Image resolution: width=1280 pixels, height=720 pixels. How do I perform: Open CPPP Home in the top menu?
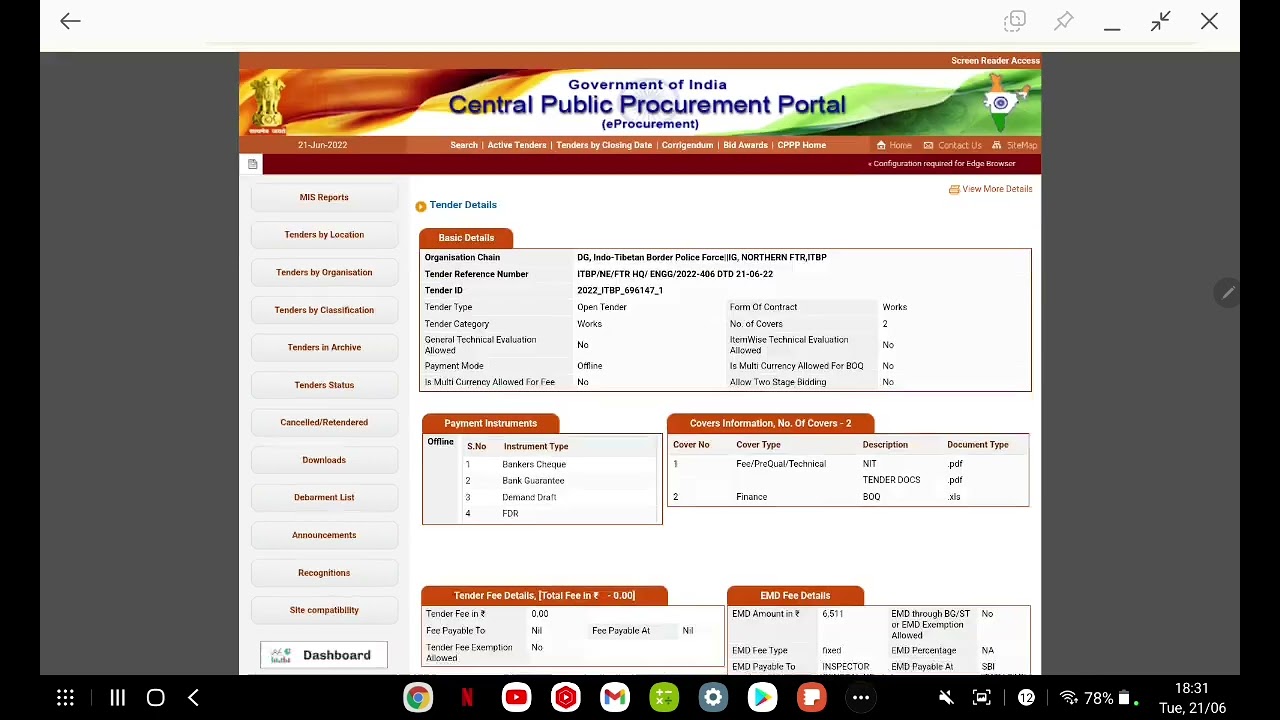(802, 145)
